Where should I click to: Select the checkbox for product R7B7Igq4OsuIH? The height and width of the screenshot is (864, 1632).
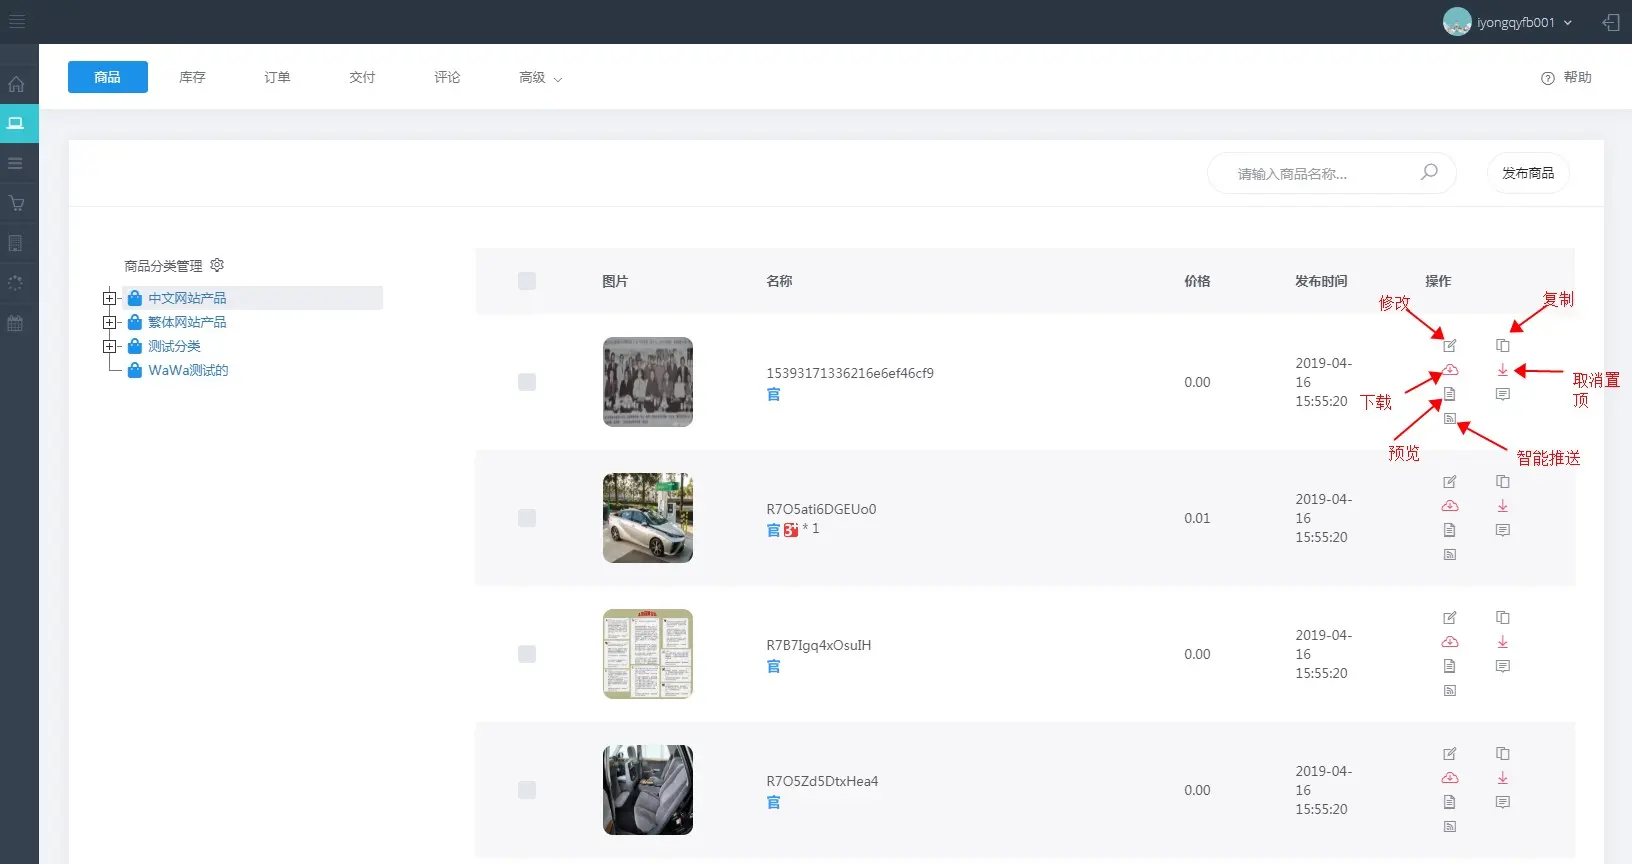click(527, 654)
